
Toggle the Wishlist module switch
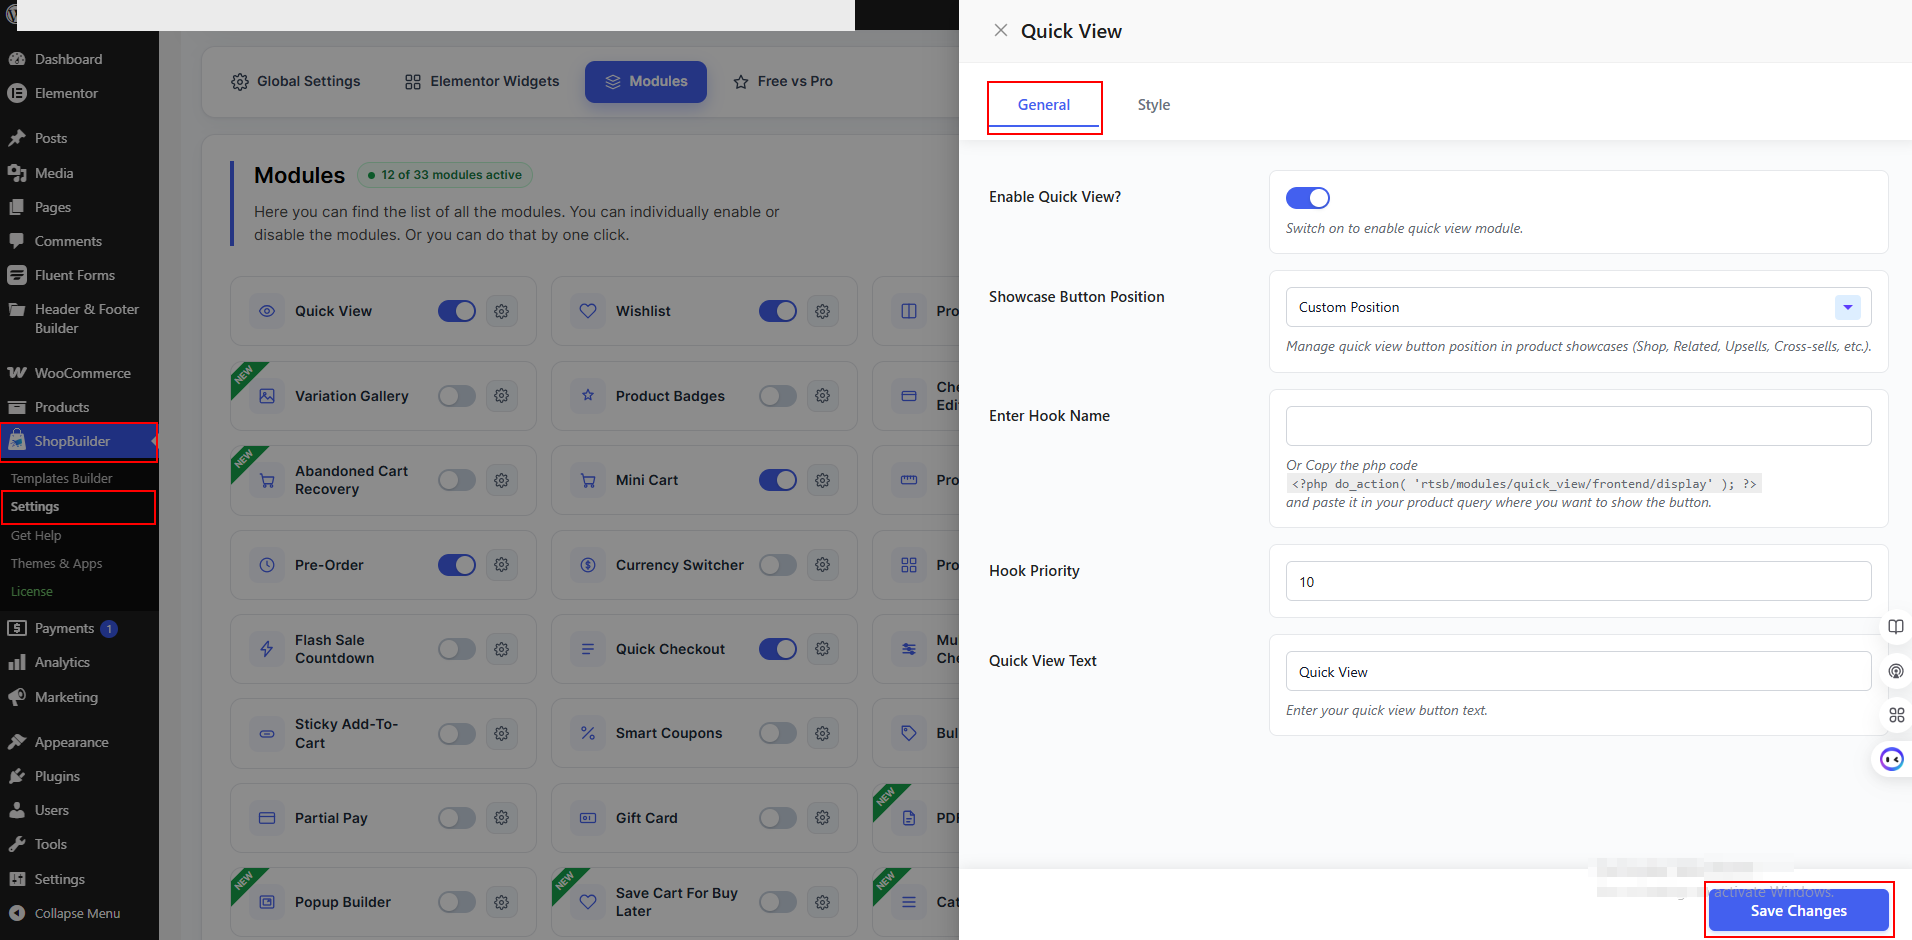[778, 311]
